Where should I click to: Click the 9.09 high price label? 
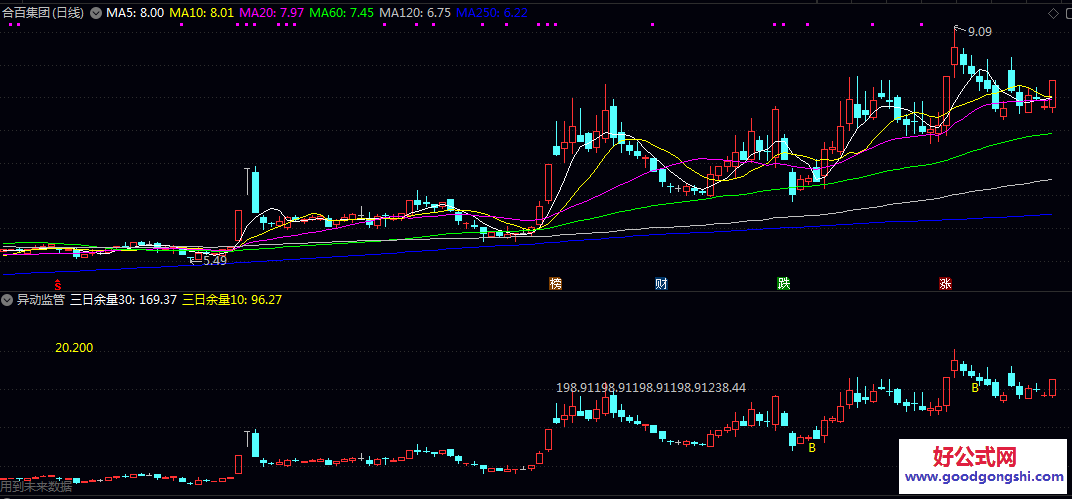979,32
